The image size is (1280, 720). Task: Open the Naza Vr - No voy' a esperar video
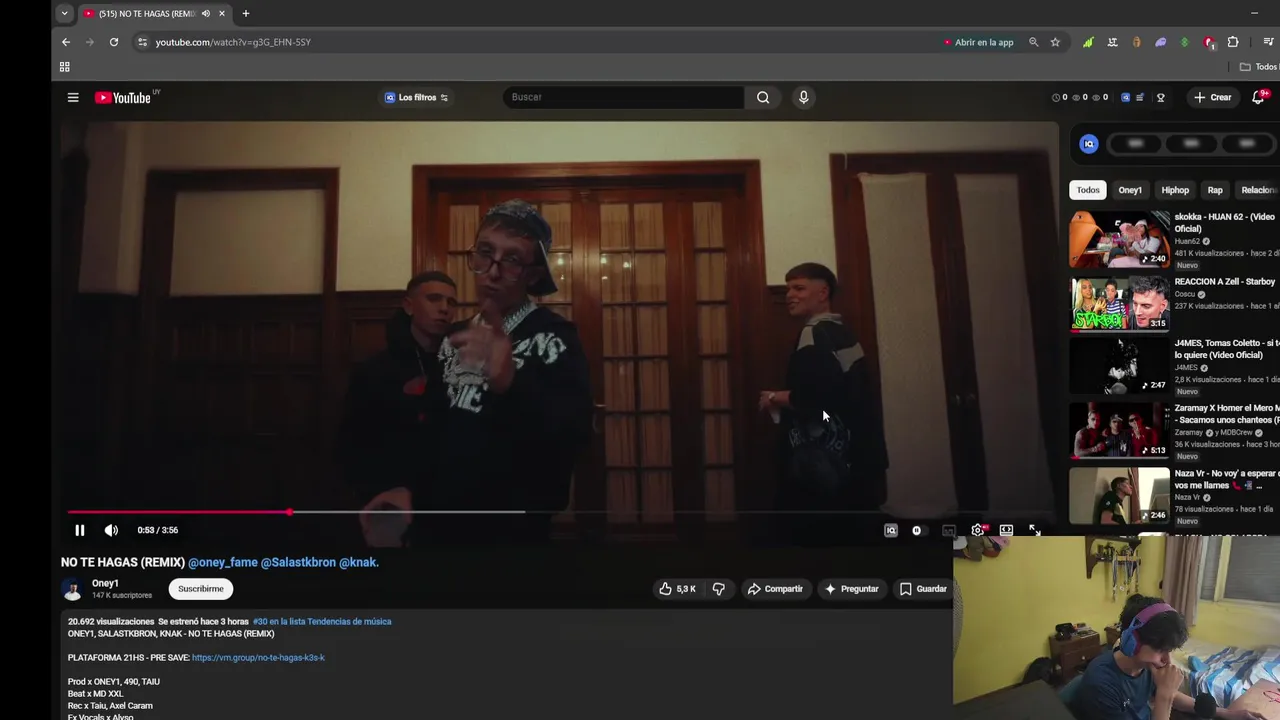click(x=1119, y=495)
